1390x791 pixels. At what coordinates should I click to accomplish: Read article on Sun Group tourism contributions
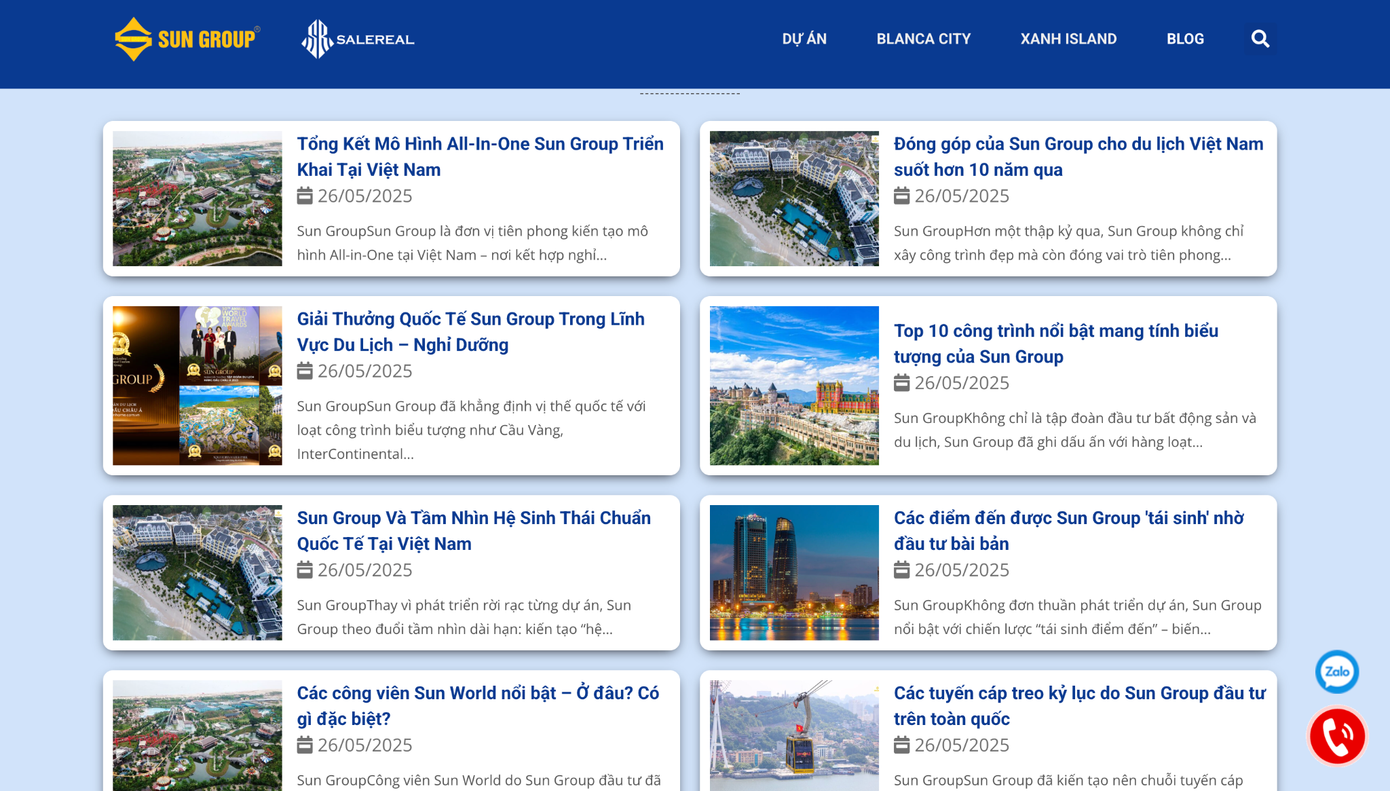[1078, 157]
